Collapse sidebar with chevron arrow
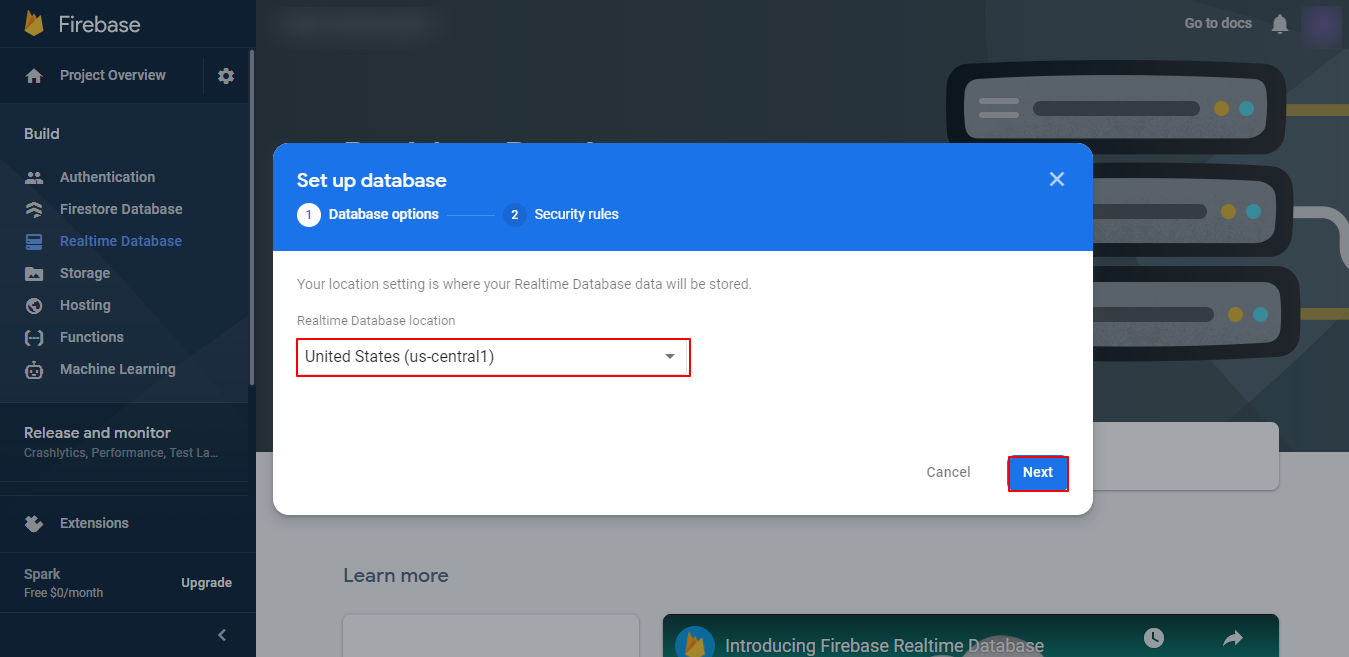 coord(222,635)
